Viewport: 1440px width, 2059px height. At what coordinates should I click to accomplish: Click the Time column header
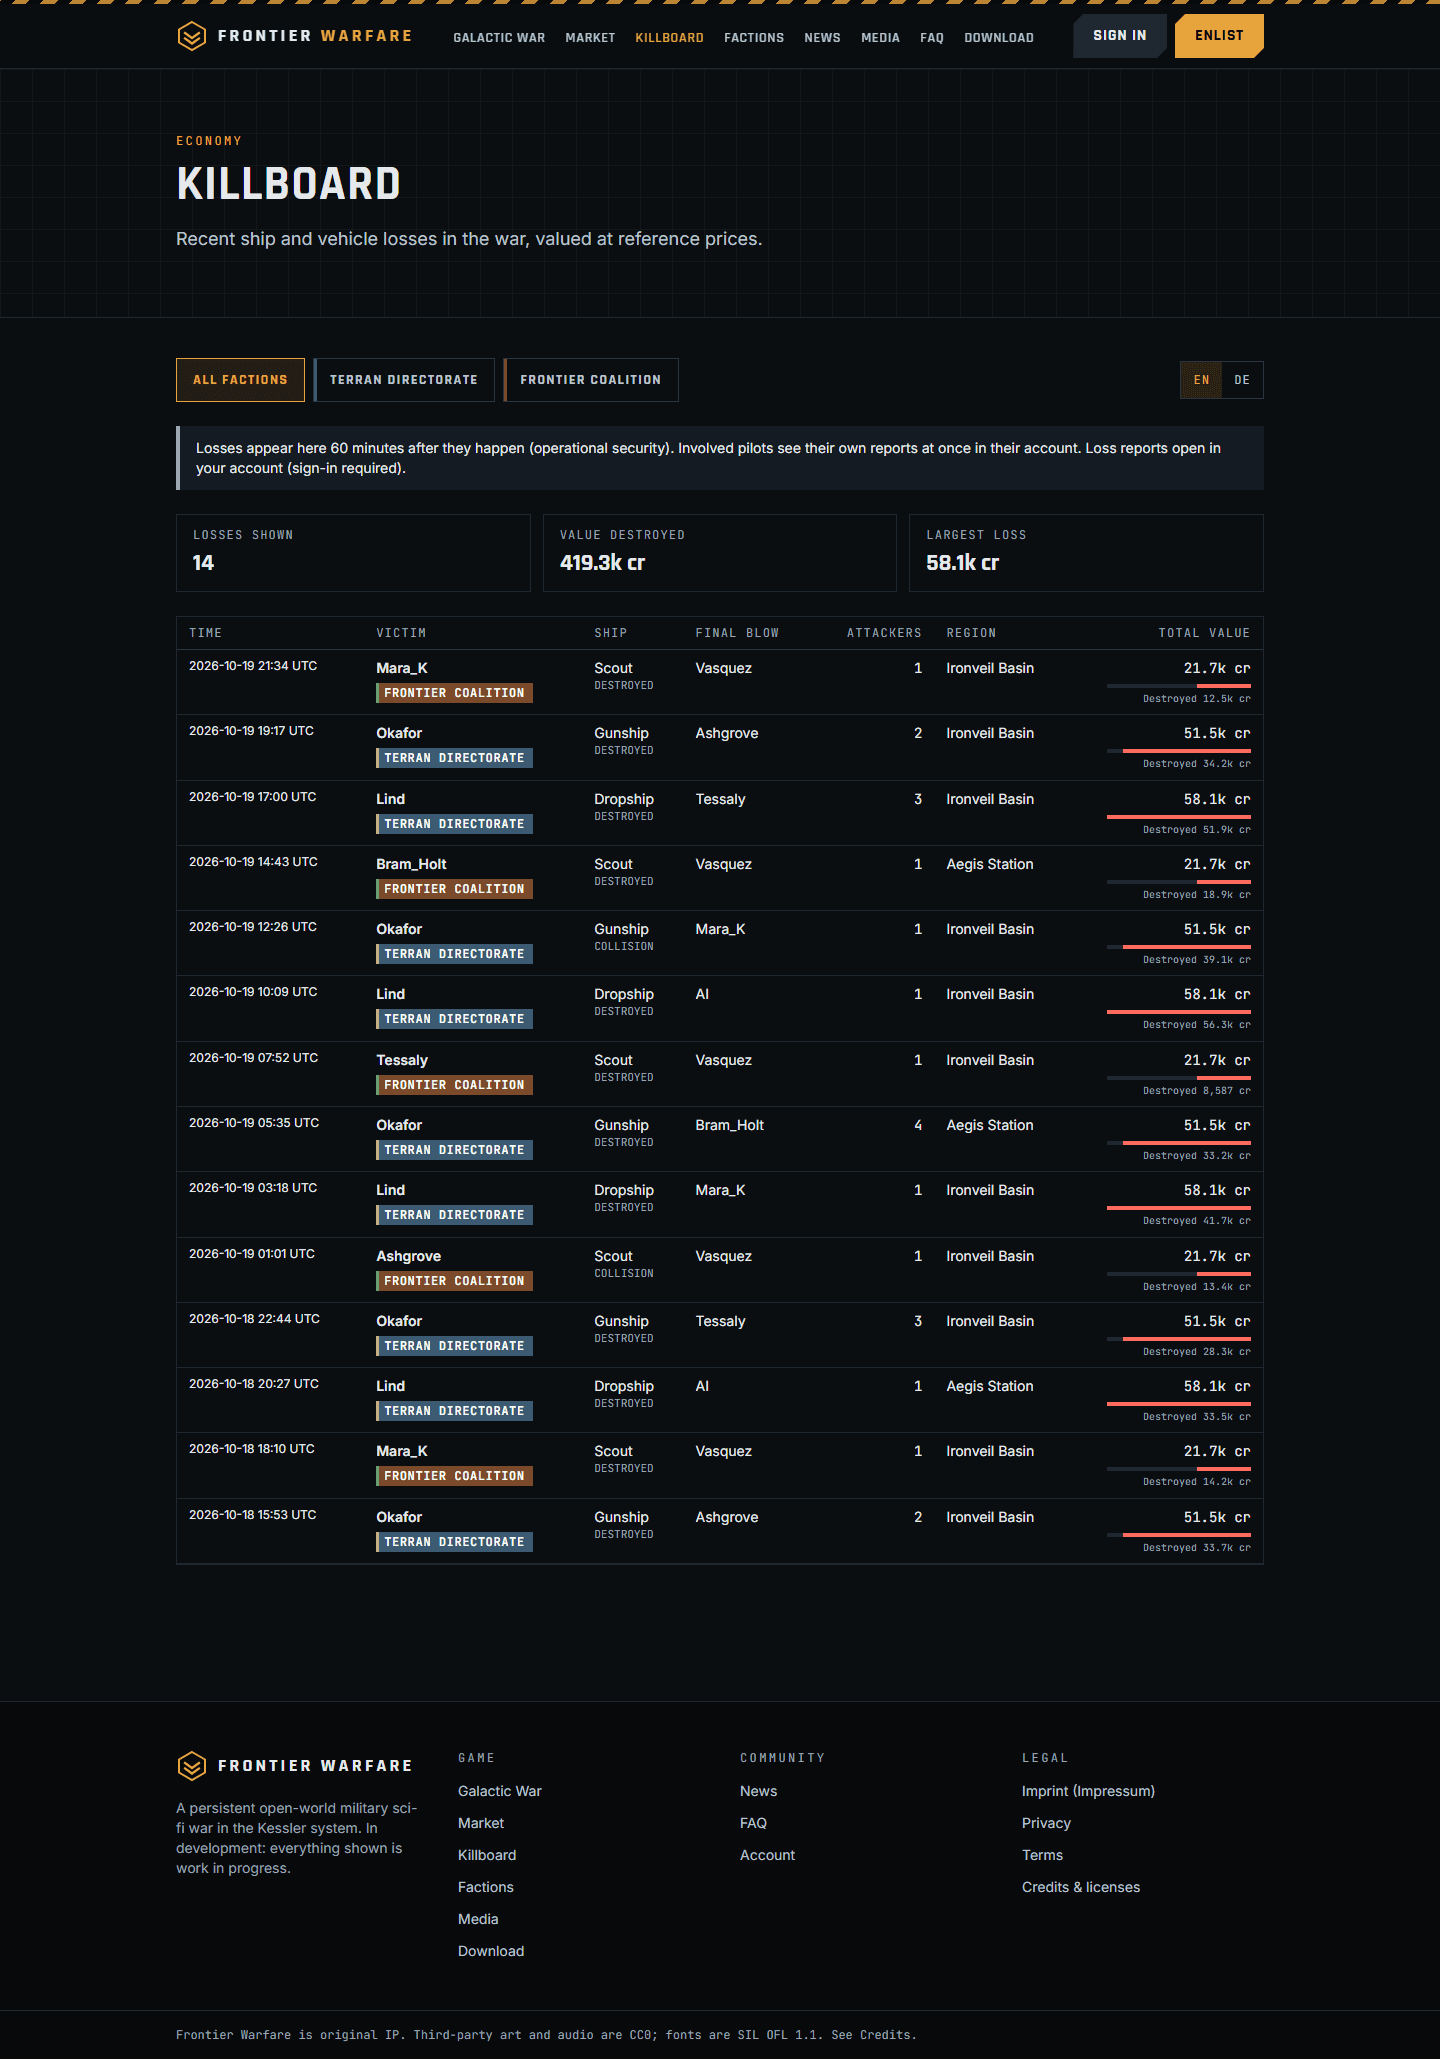coord(206,633)
